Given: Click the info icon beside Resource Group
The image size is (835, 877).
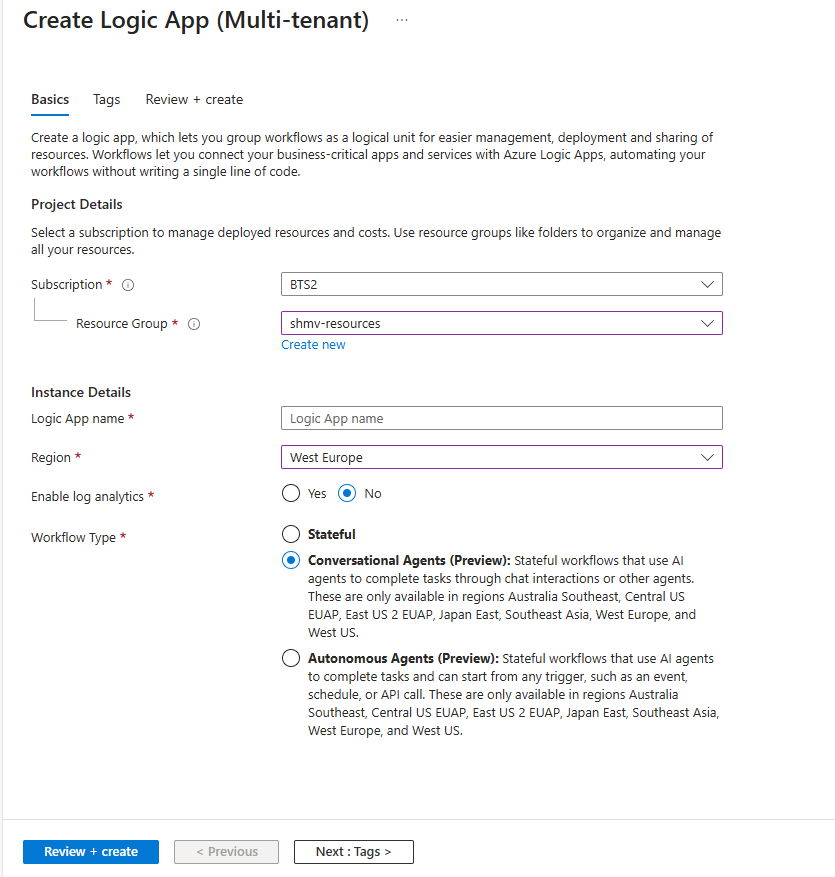Looking at the screenshot, I should (194, 323).
